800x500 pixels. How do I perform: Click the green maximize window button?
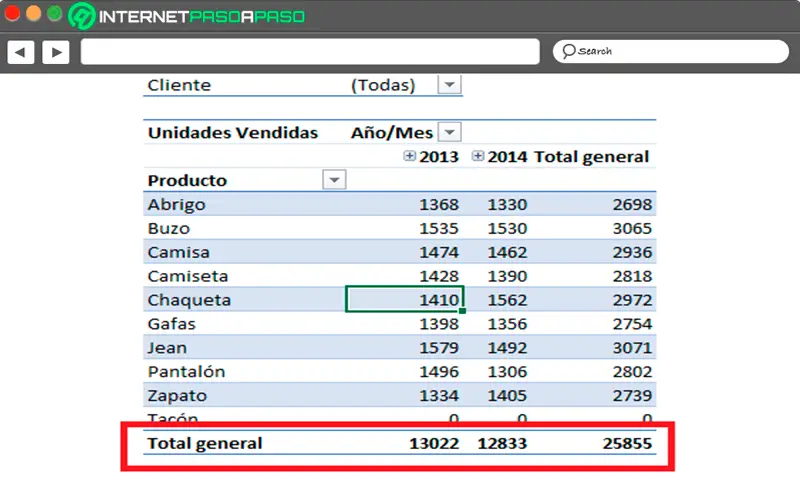point(55,13)
